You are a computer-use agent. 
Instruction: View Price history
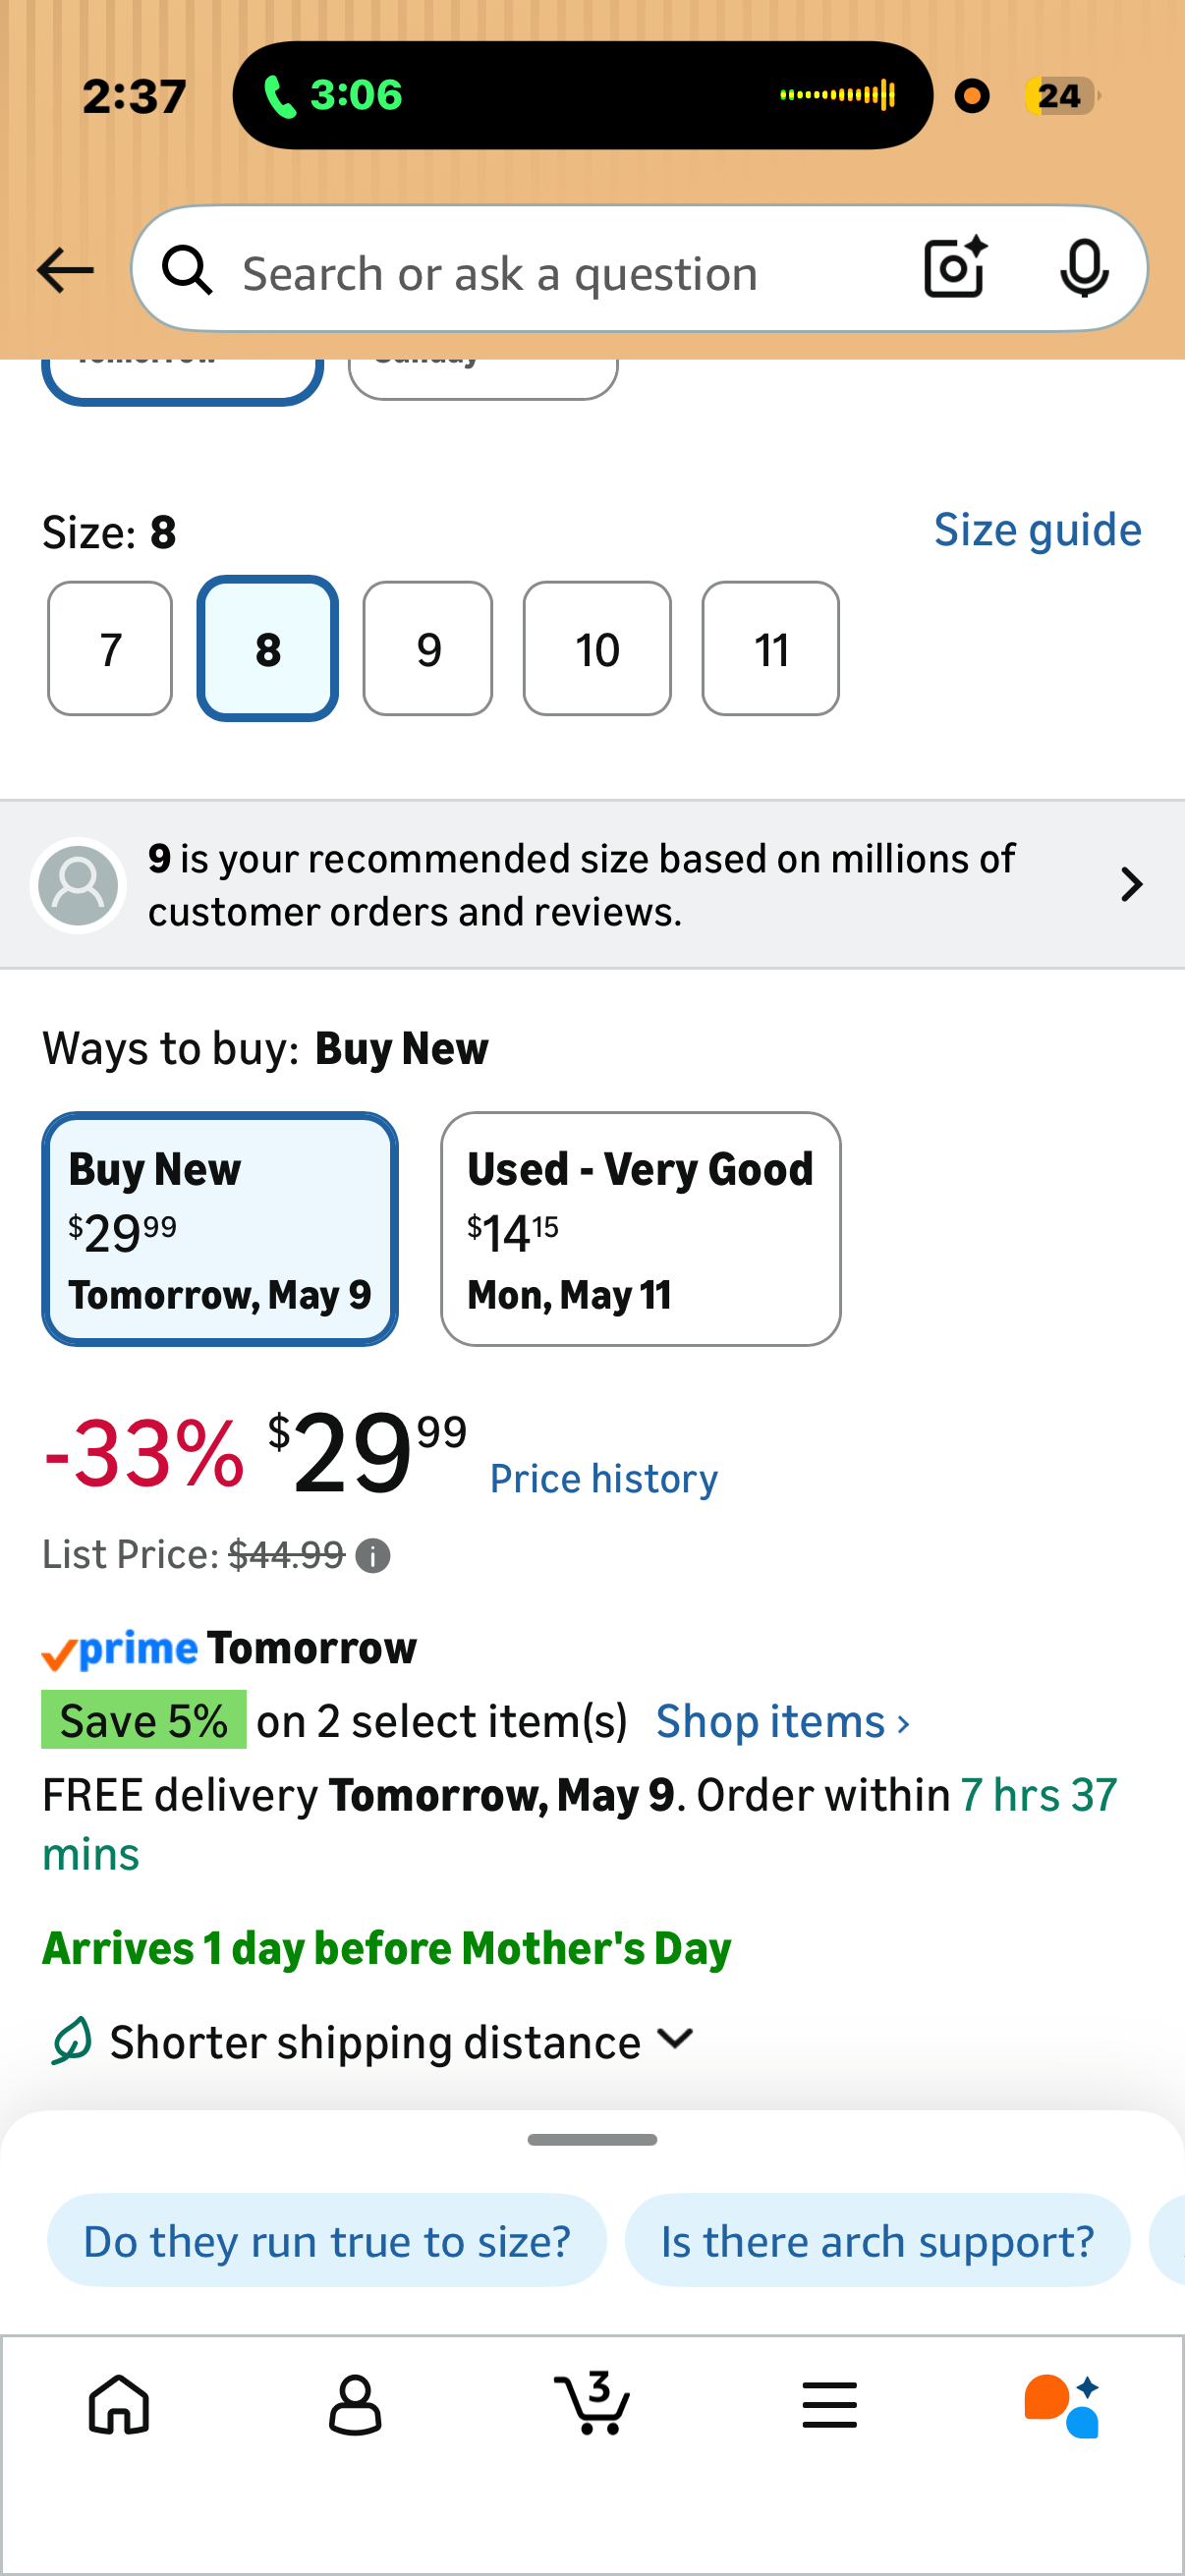(604, 1479)
